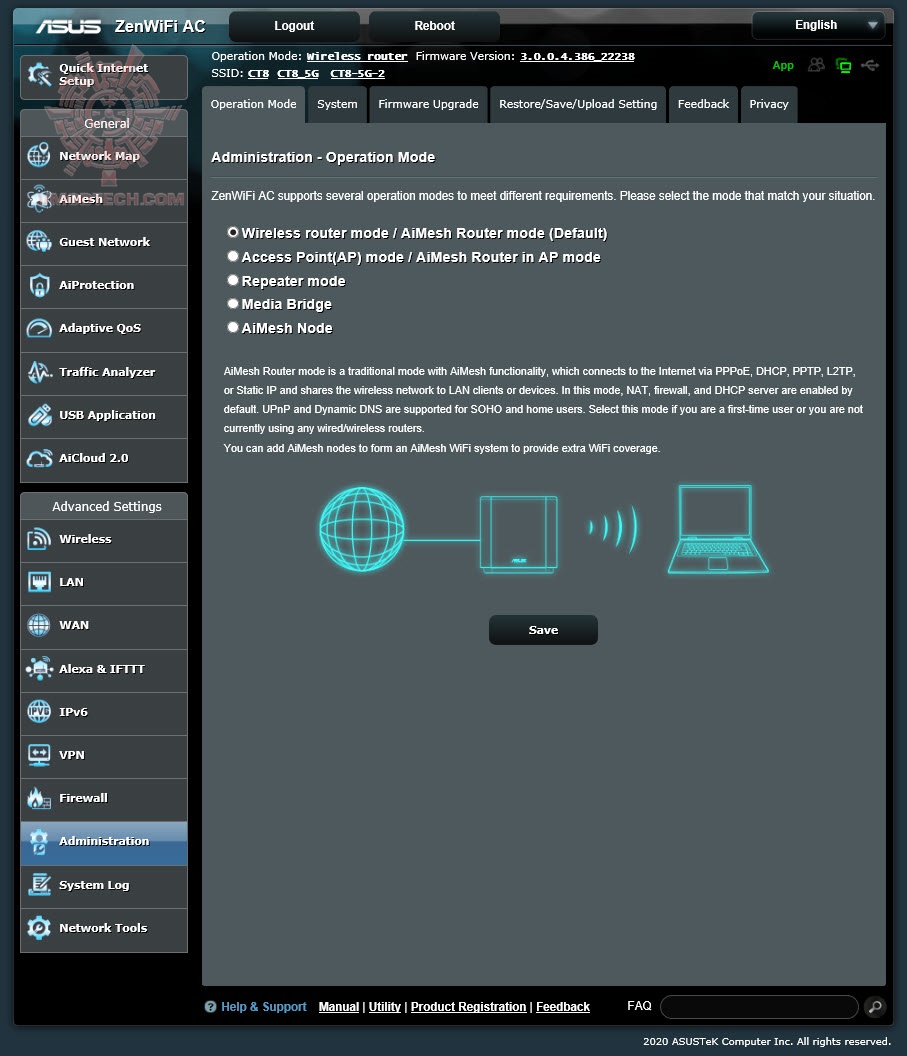Open the Manual link in footer
The height and width of the screenshot is (1056, 907).
339,1007
